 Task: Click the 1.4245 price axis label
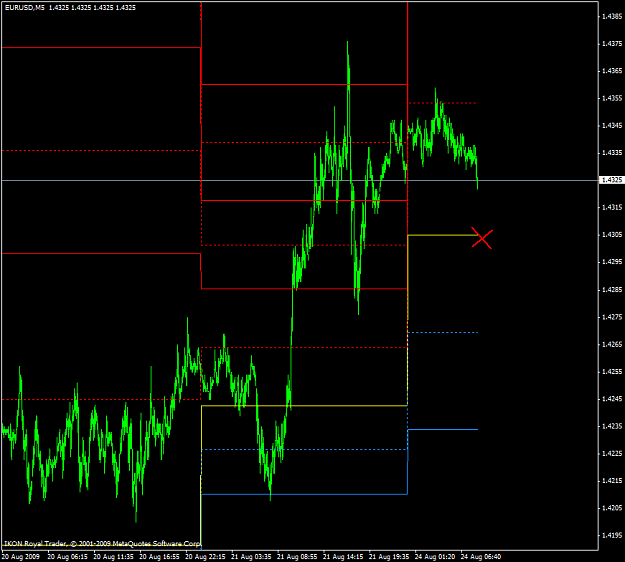pyautogui.click(x=612, y=399)
